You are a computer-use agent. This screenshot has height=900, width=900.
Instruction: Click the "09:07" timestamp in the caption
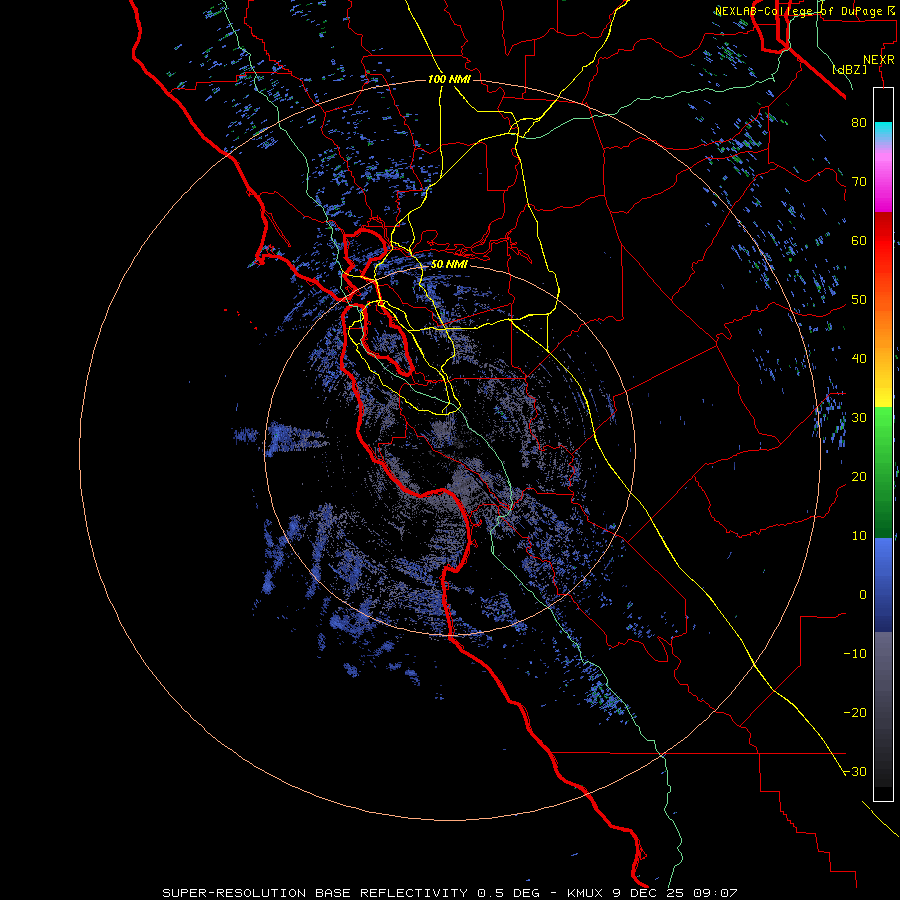coord(715,893)
